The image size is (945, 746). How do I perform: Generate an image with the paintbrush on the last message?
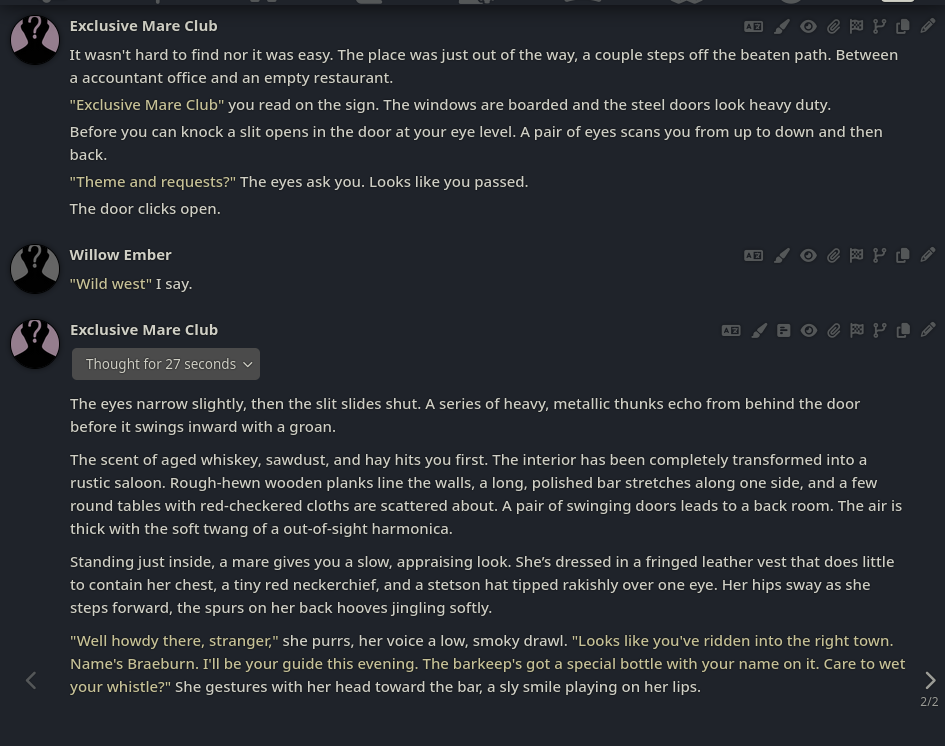(759, 330)
